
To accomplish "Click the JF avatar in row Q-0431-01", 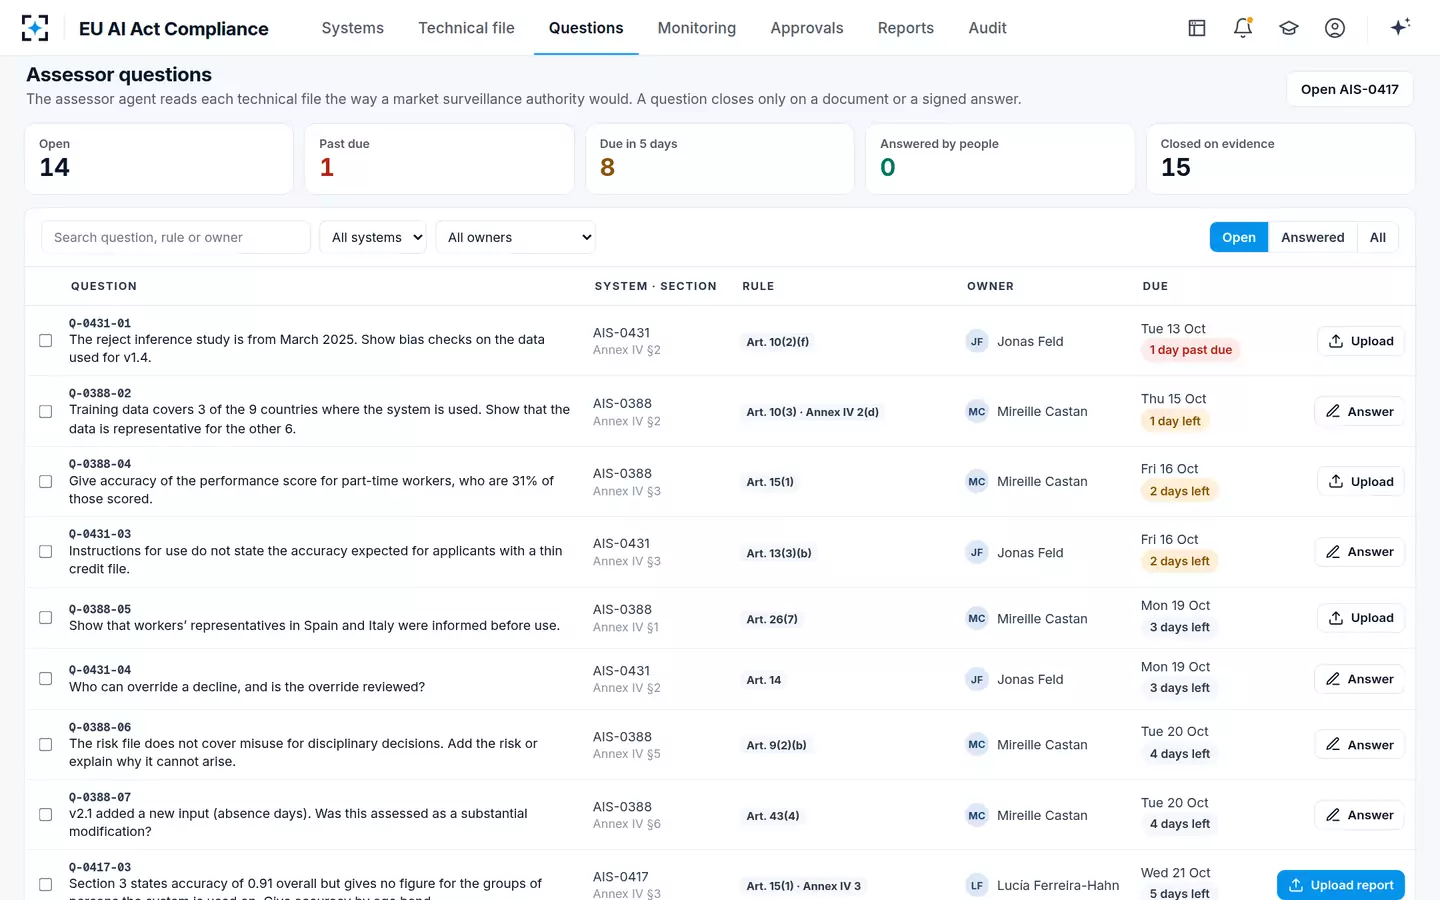I will (977, 341).
